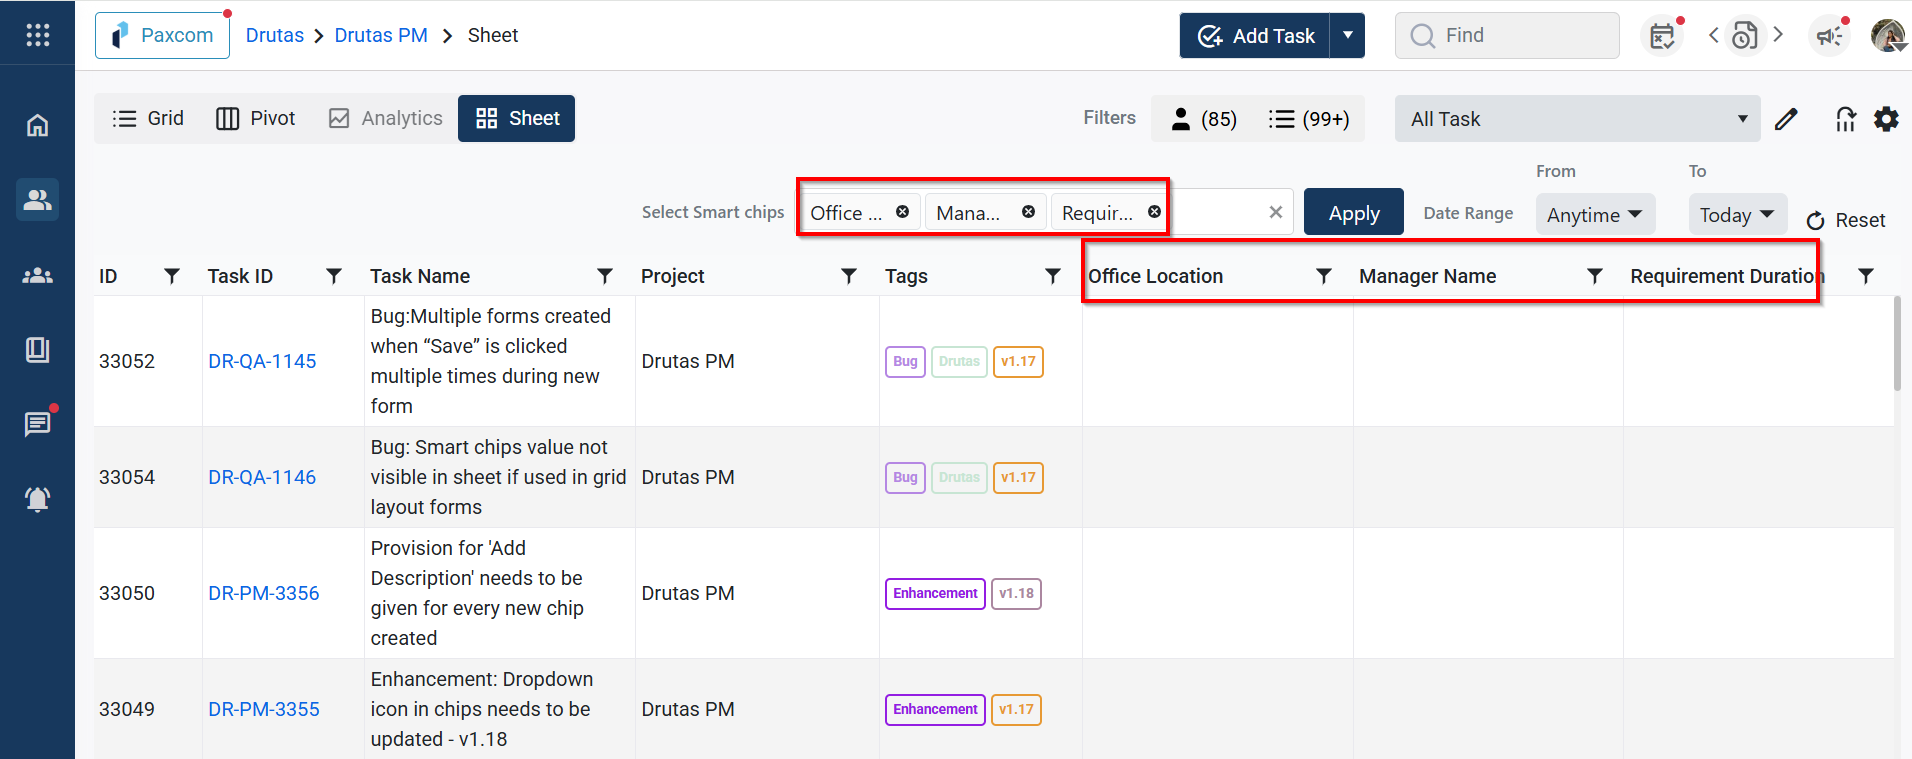1912x759 pixels.
Task: Open task link DR-QA-1145
Action: (262, 361)
